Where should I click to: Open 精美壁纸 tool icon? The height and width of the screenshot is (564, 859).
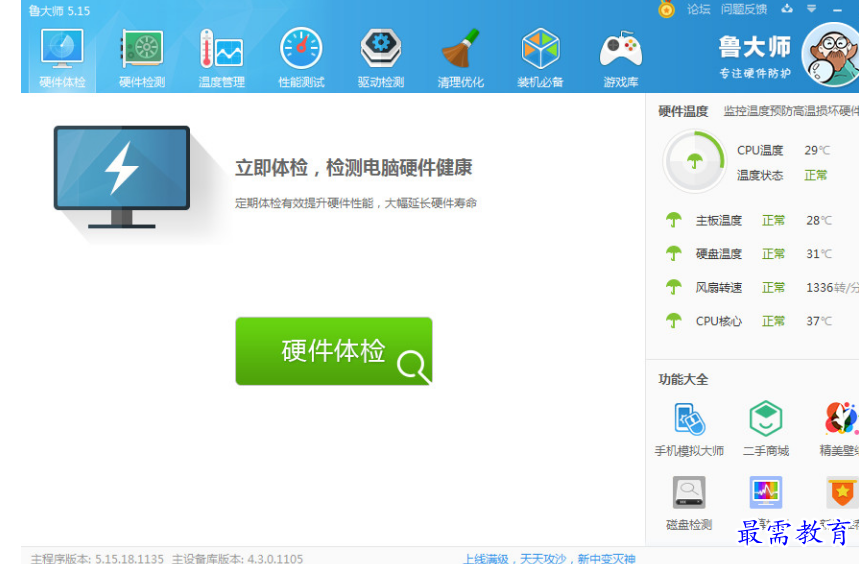tap(841, 418)
